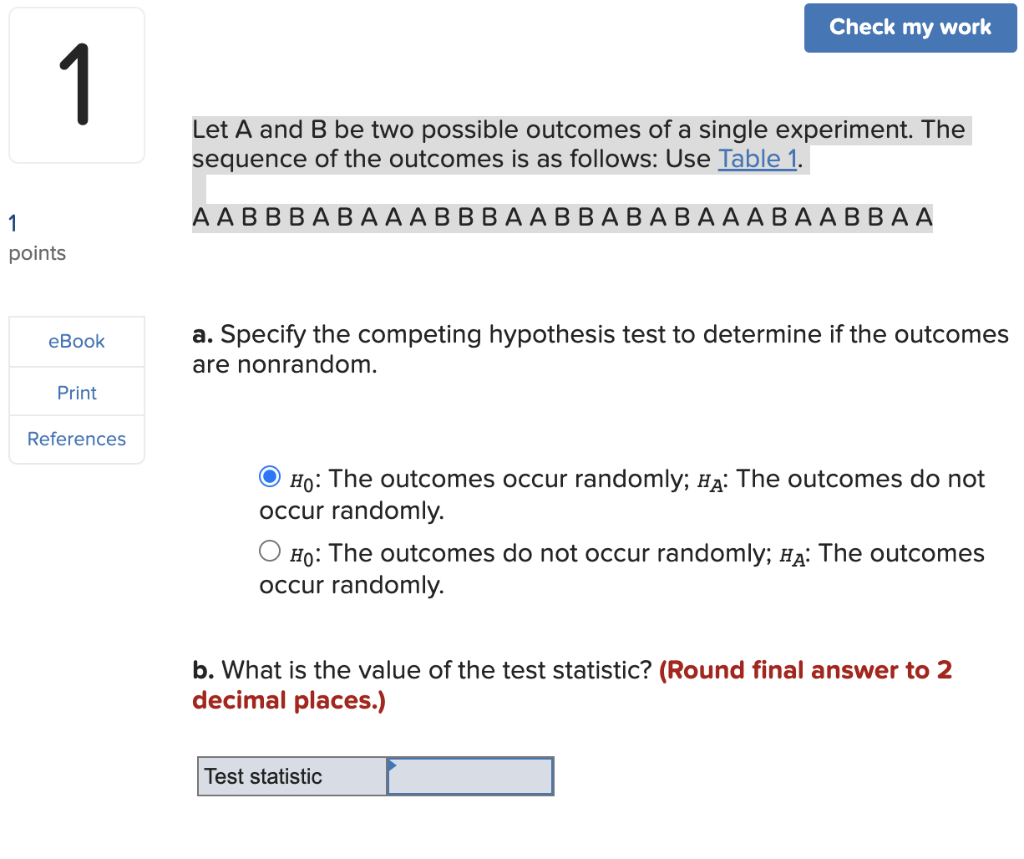Click the points label below the score
1024x859 pixels.
[x=37, y=253]
